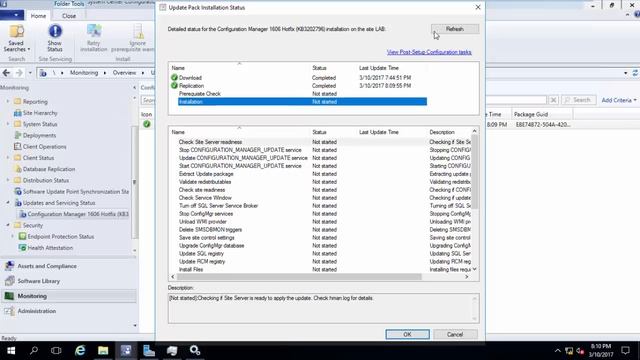This screenshot has width=640, height=360.
Task: Select the Database Replication node icon
Action: [18, 169]
